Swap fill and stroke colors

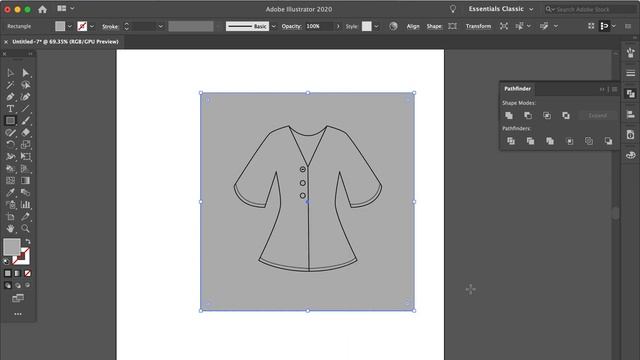(28, 242)
